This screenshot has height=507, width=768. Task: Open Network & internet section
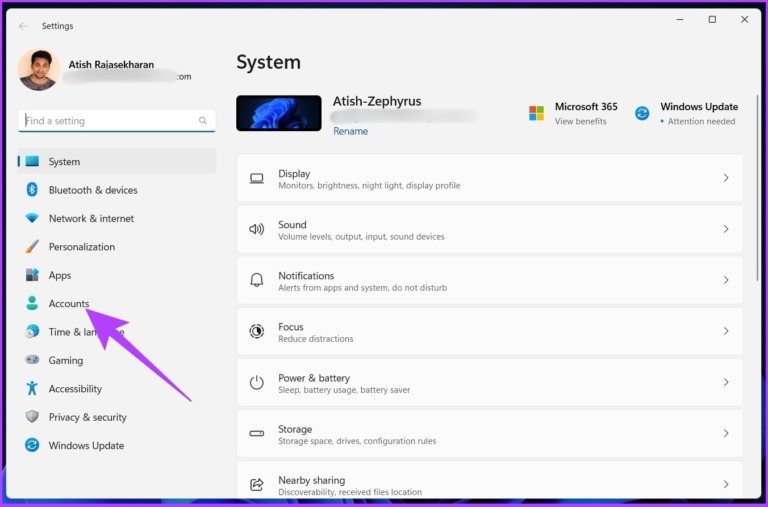(91, 218)
